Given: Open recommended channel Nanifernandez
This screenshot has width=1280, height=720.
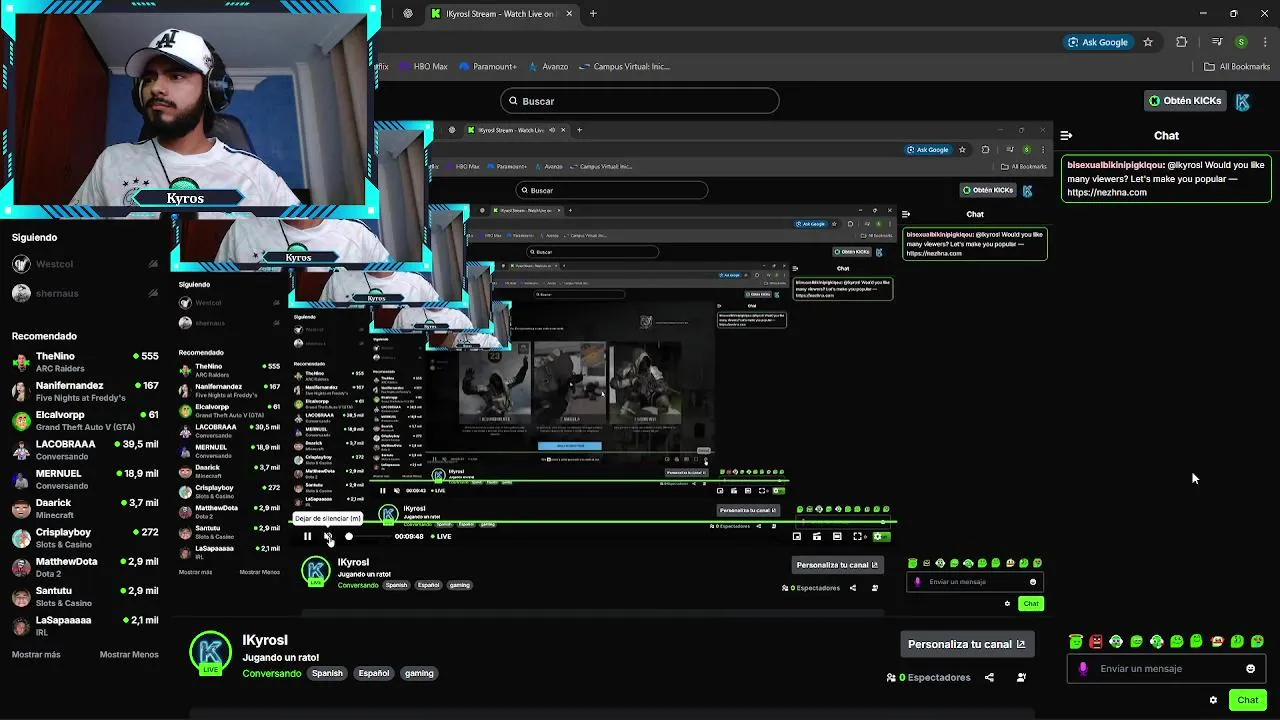Looking at the screenshot, I should click(x=85, y=391).
